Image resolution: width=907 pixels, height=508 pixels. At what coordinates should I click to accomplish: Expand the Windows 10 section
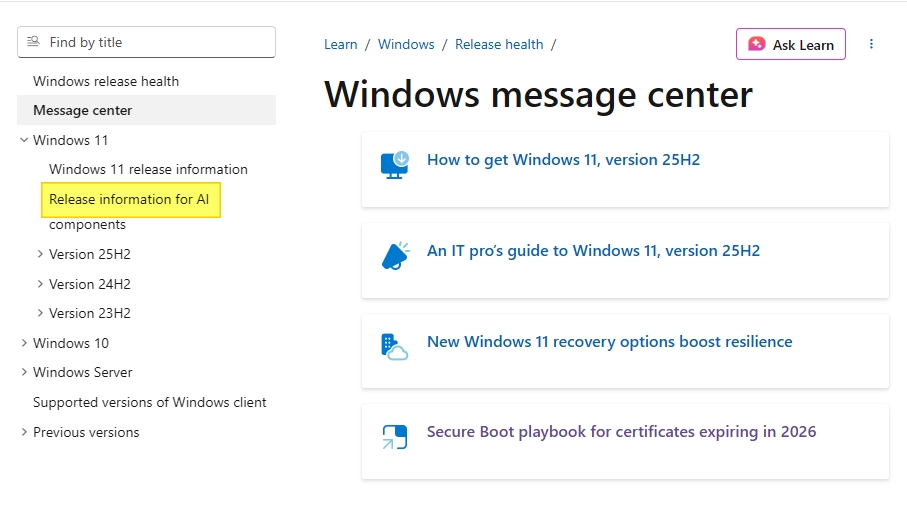pos(24,343)
